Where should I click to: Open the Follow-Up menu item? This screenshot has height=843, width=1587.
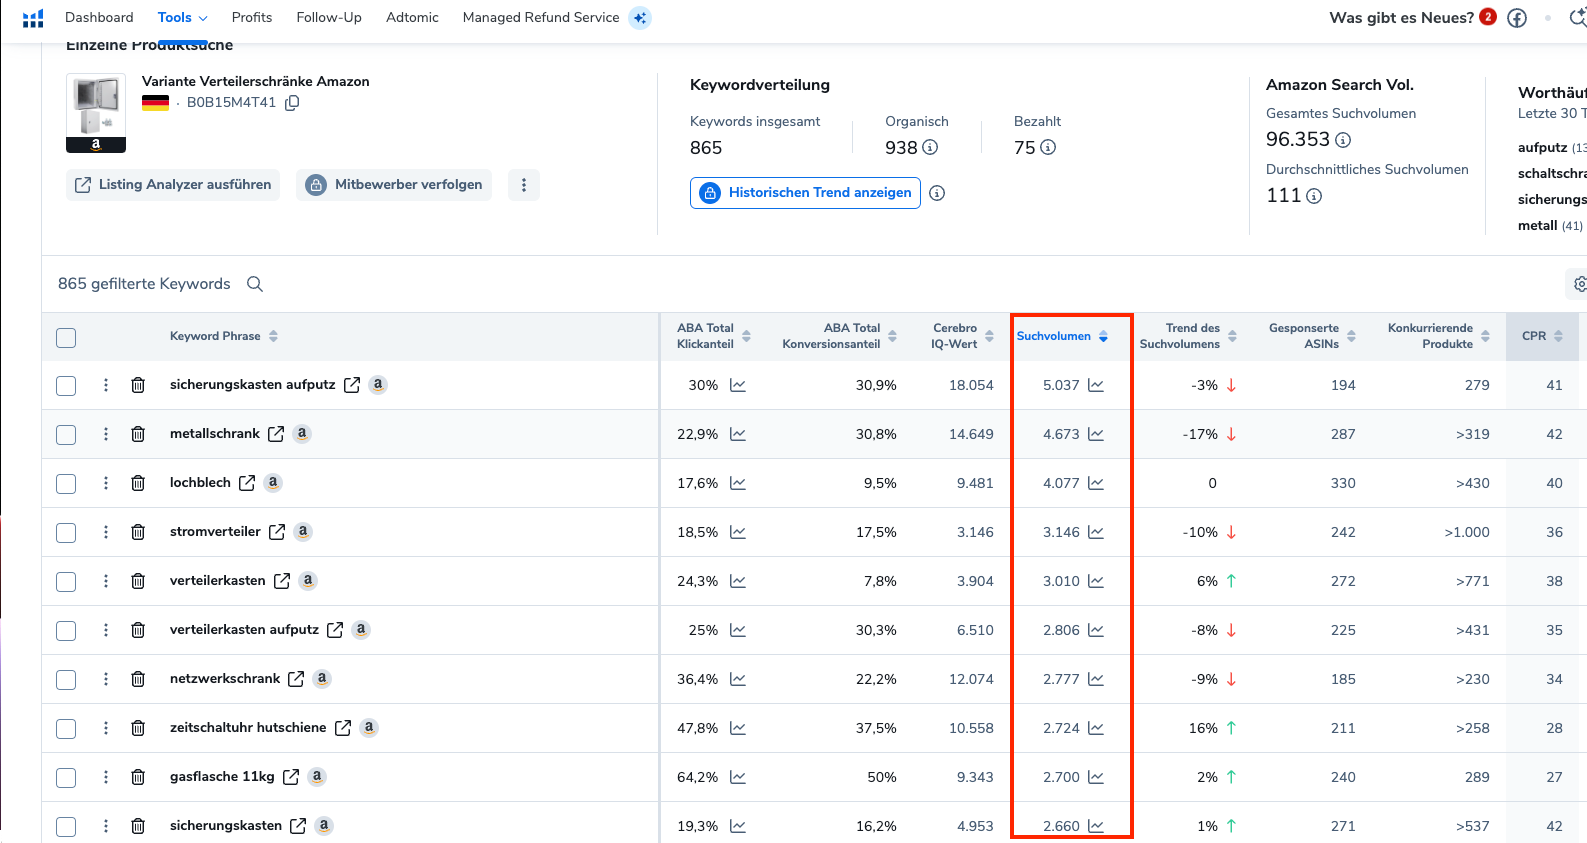point(329,18)
